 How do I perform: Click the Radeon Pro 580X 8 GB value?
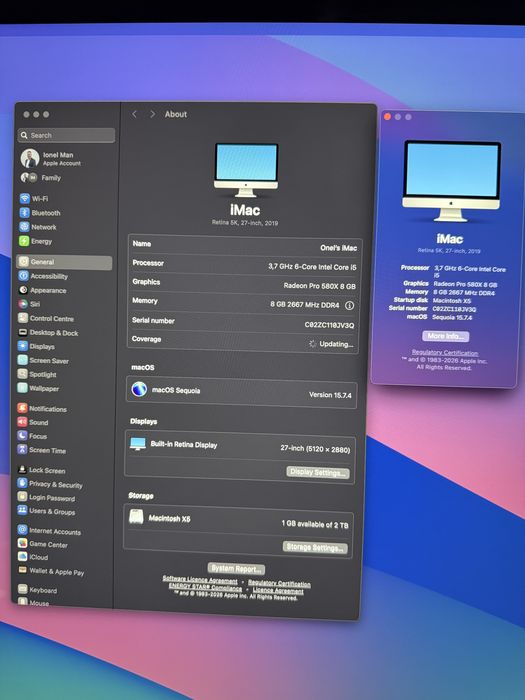[x=320, y=286]
